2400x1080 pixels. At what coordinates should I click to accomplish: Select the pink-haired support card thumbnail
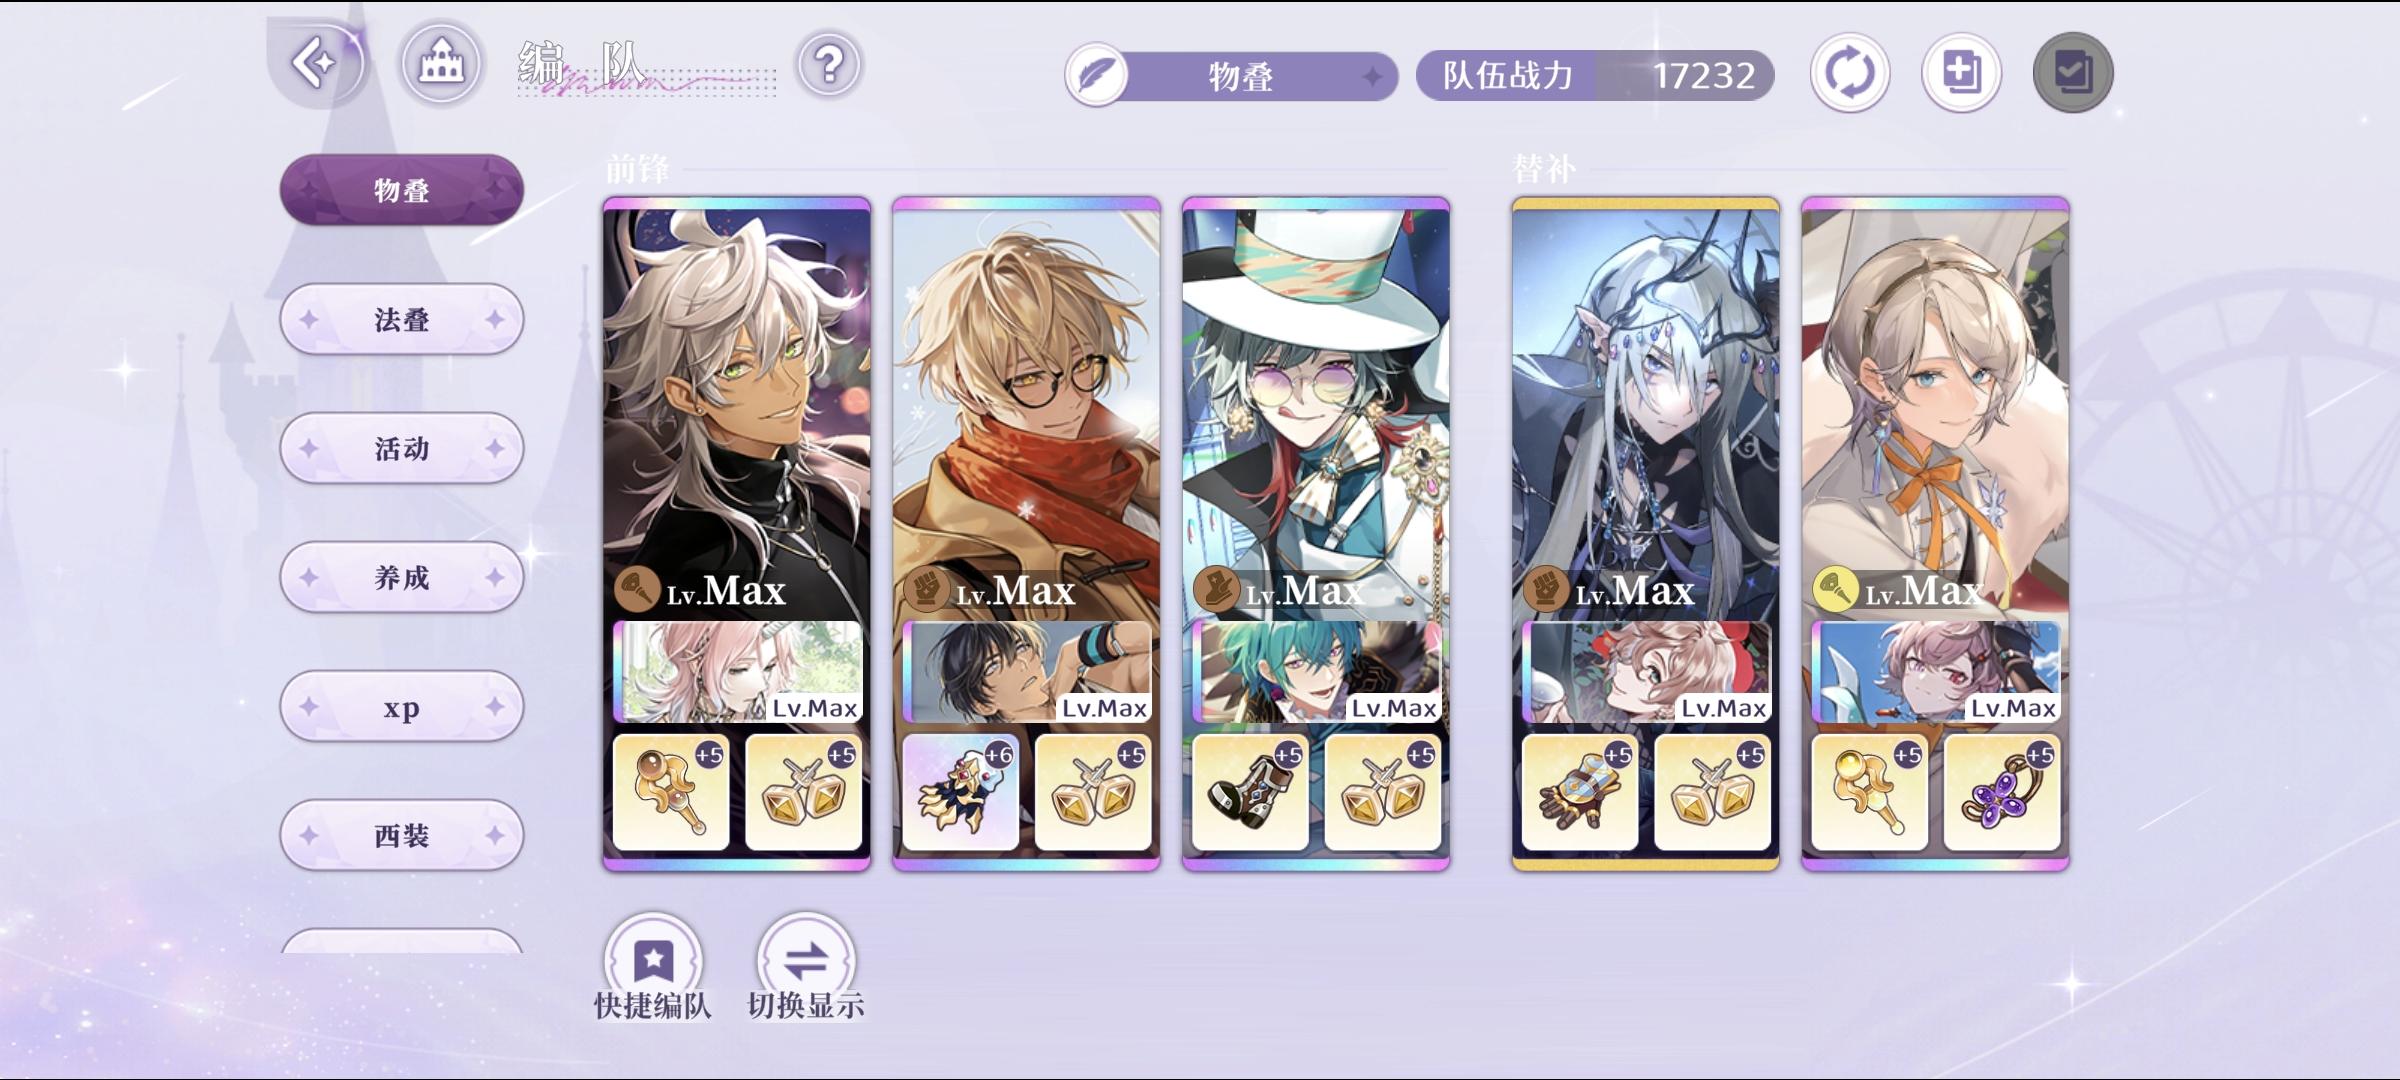coord(737,672)
